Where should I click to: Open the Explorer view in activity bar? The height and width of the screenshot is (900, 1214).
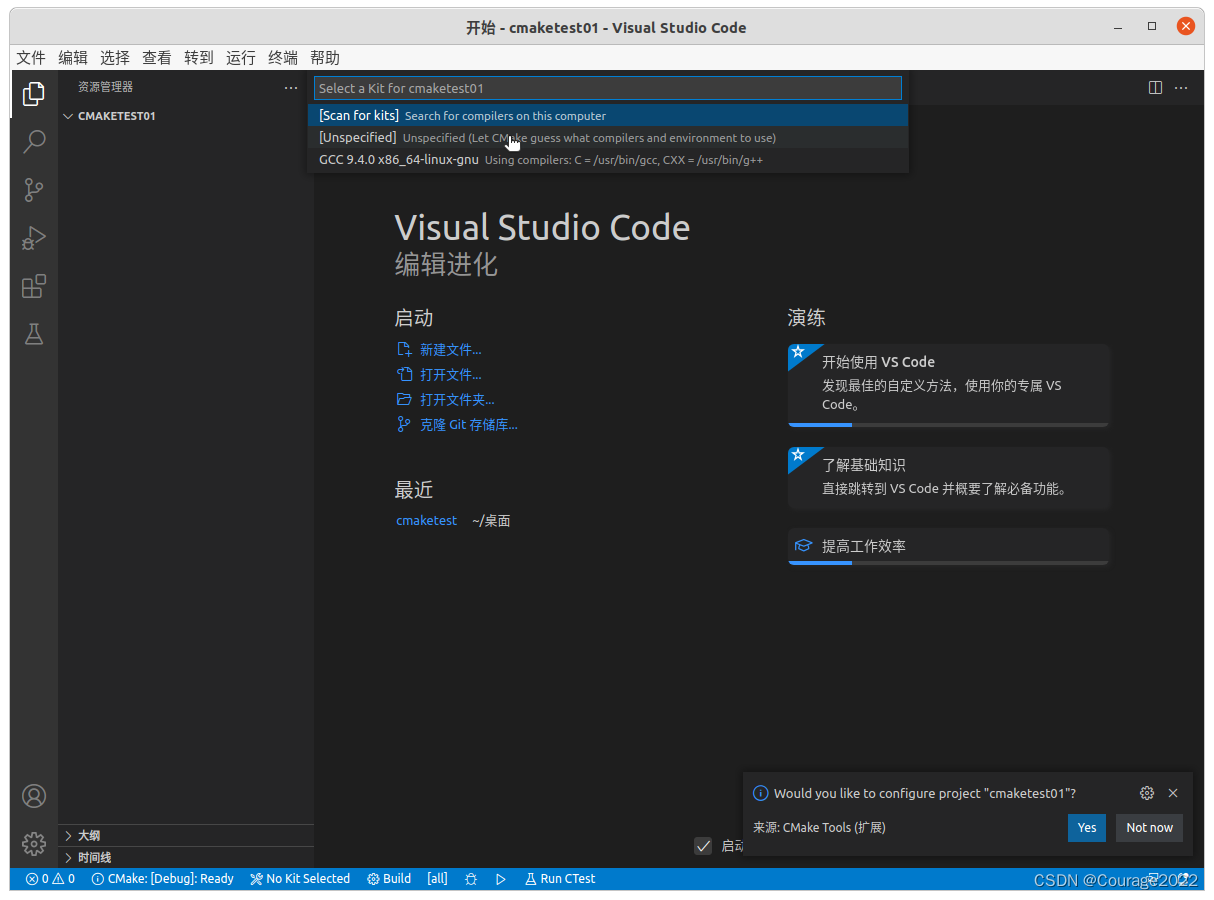click(x=34, y=94)
